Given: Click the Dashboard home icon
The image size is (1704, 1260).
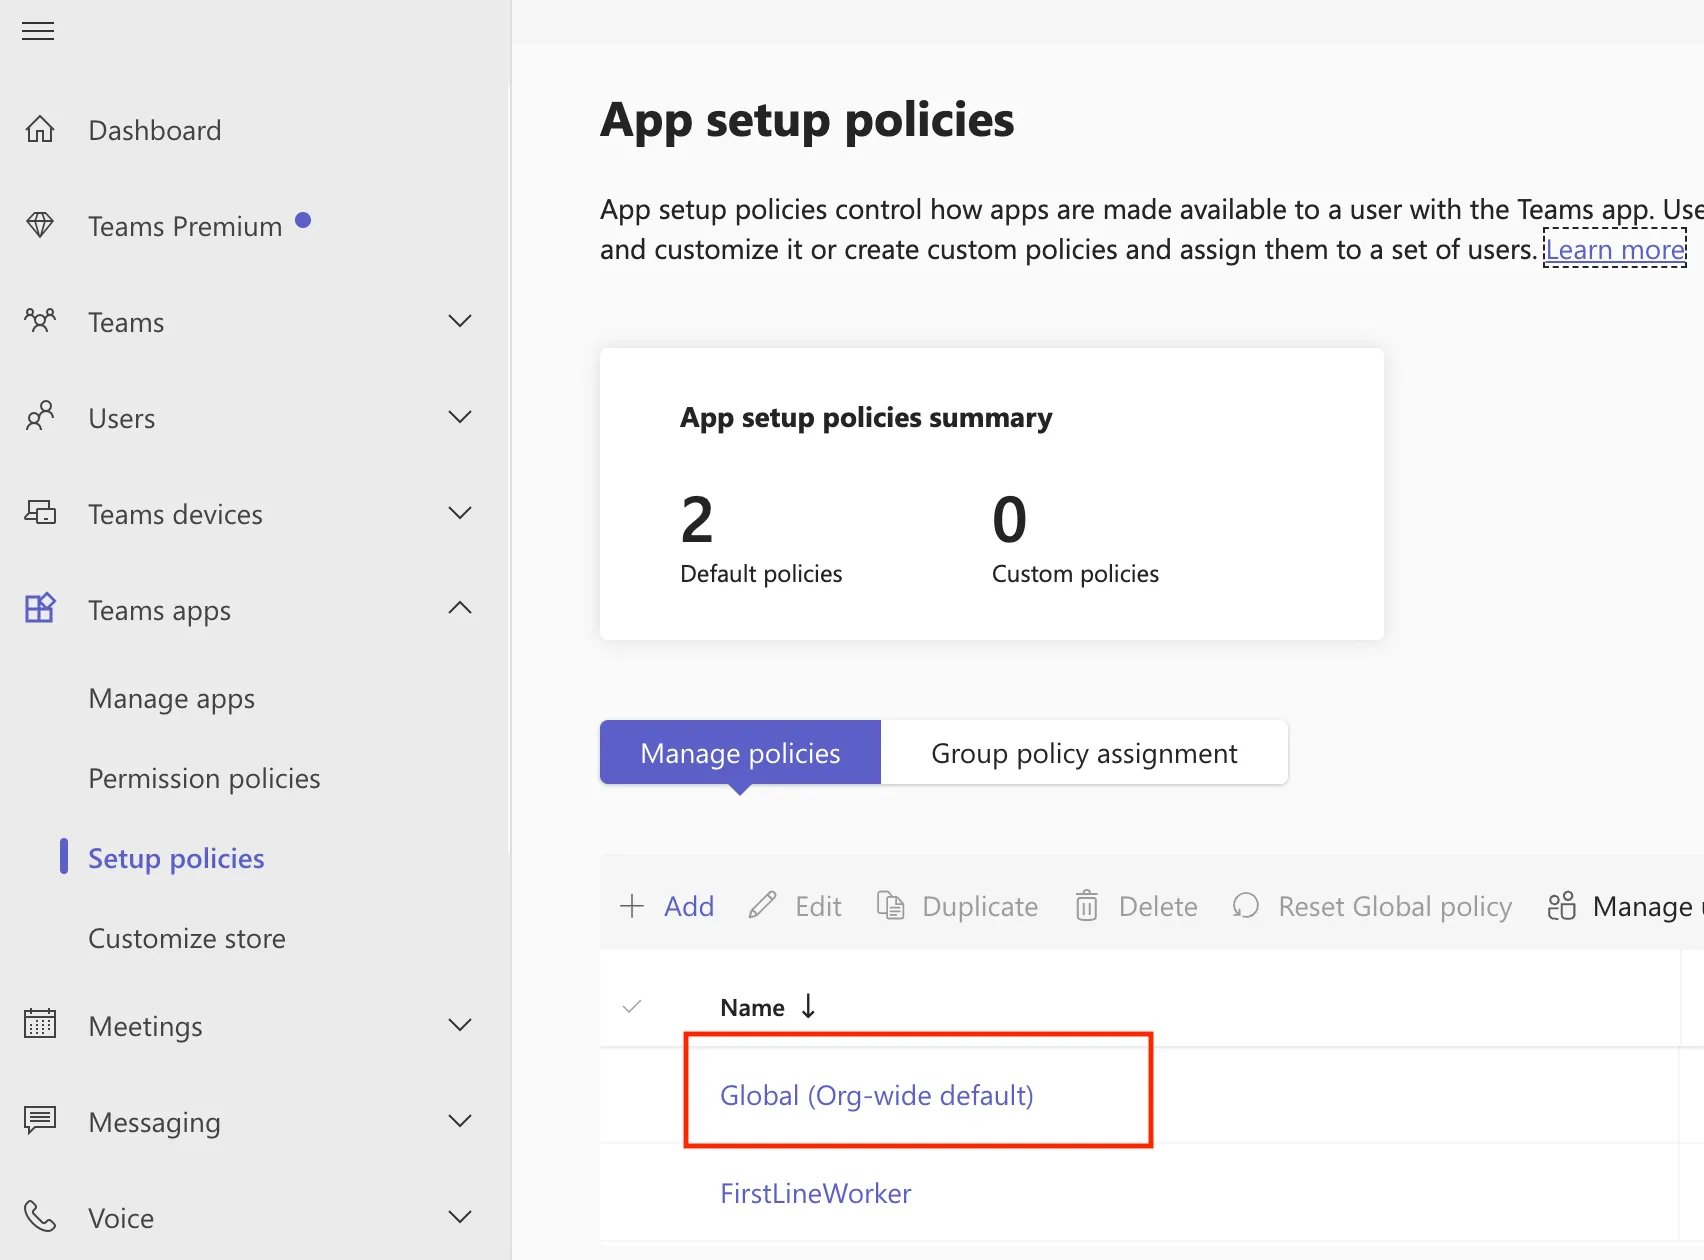Looking at the screenshot, I should click(x=40, y=129).
